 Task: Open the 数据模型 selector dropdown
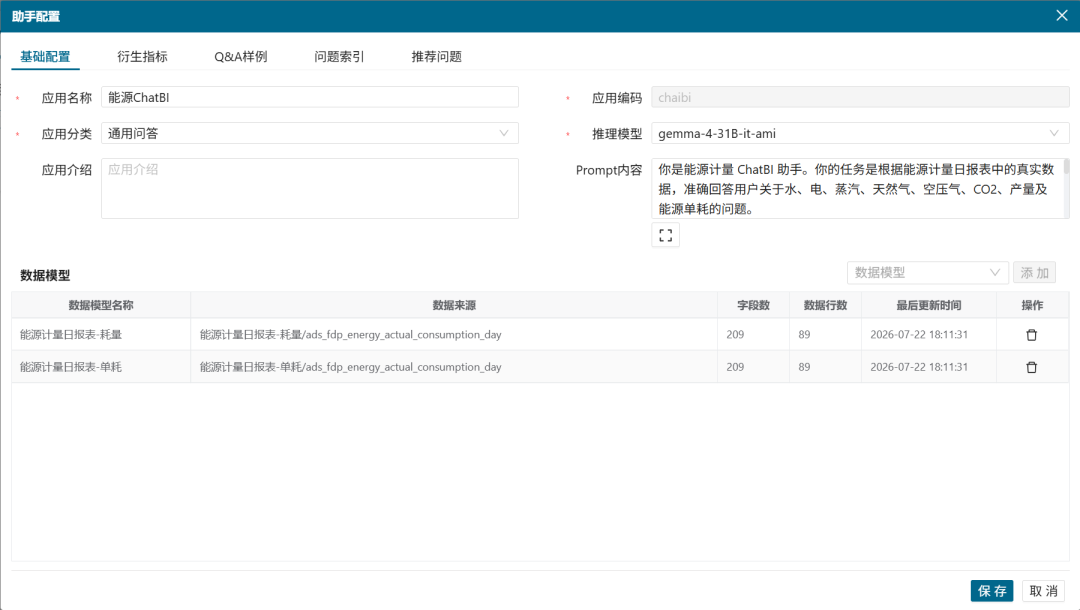[x=928, y=273]
